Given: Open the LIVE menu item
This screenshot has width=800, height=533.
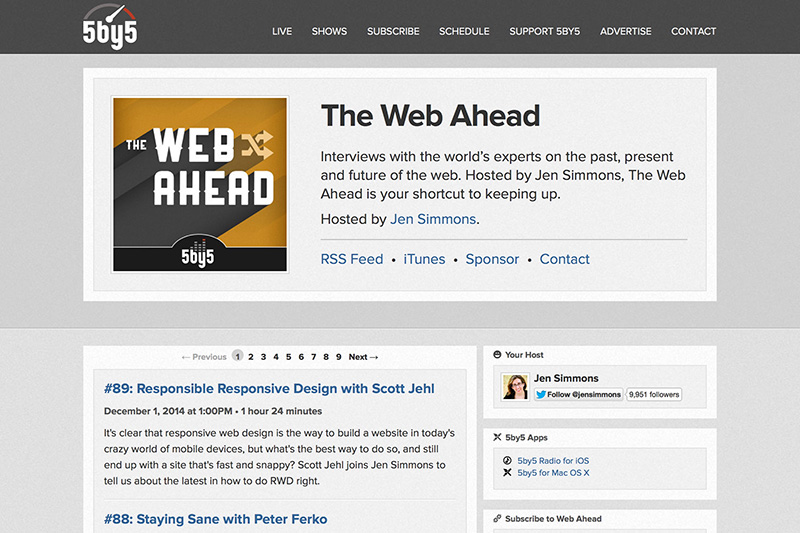Looking at the screenshot, I should click(282, 31).
